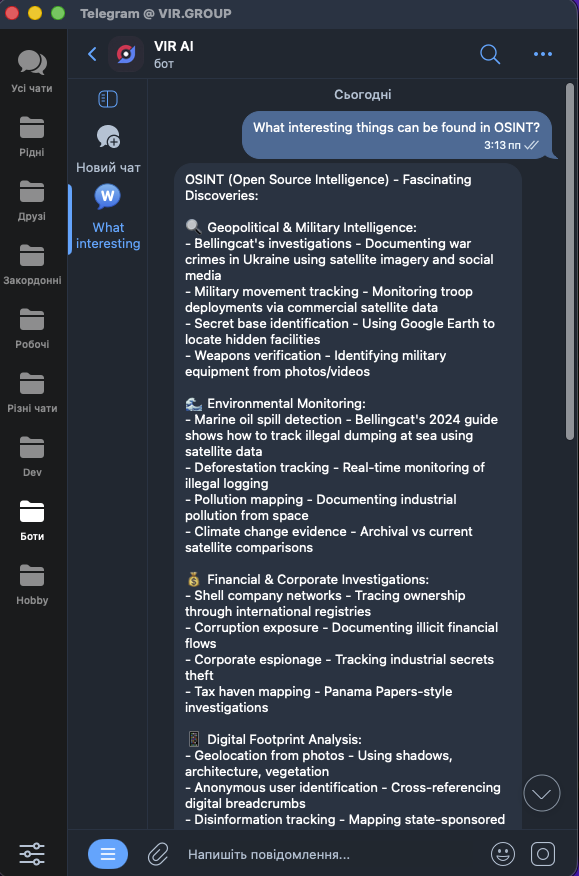Image resolution: width=579 pixels, height=876 pixels.
Task: Open the Hobby chat folder
Action: click(32, 584)
